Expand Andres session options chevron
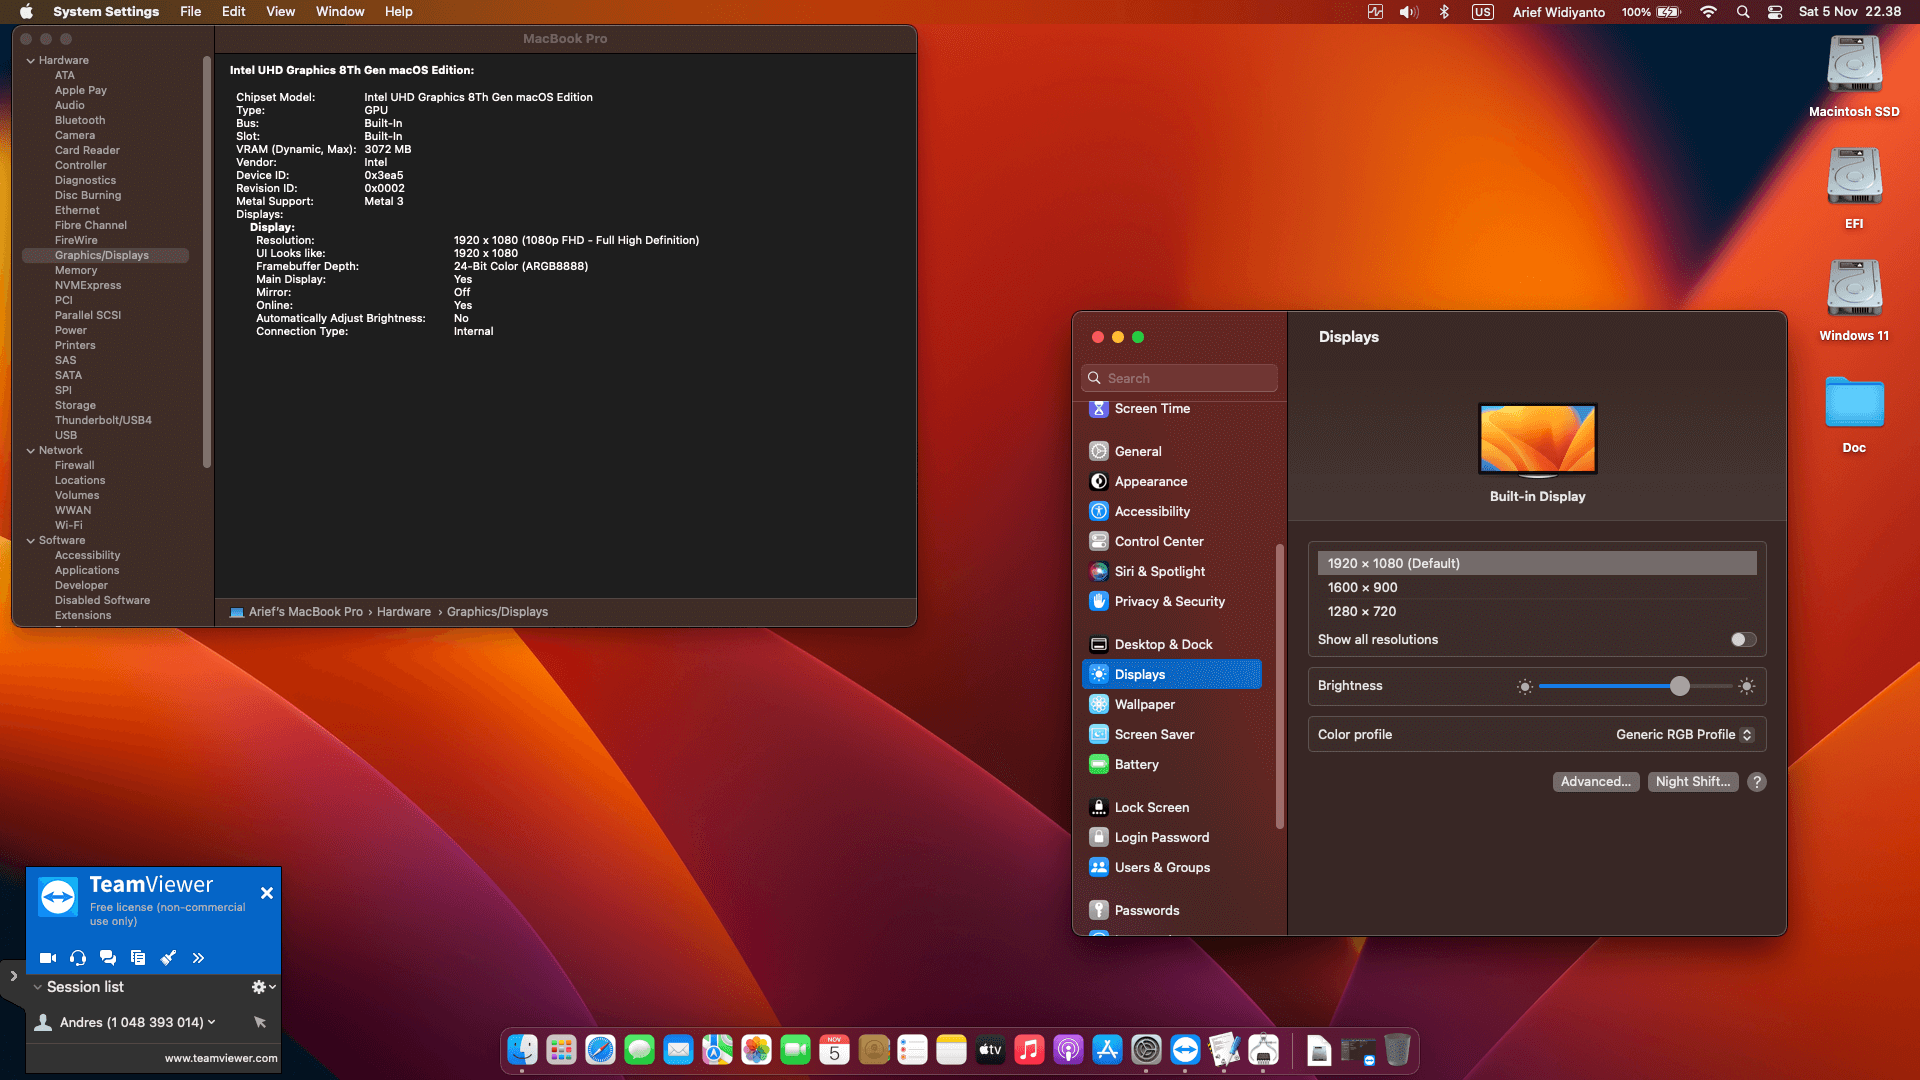The width and height of the screenshot is (1920, 1080). [212, 1022]
